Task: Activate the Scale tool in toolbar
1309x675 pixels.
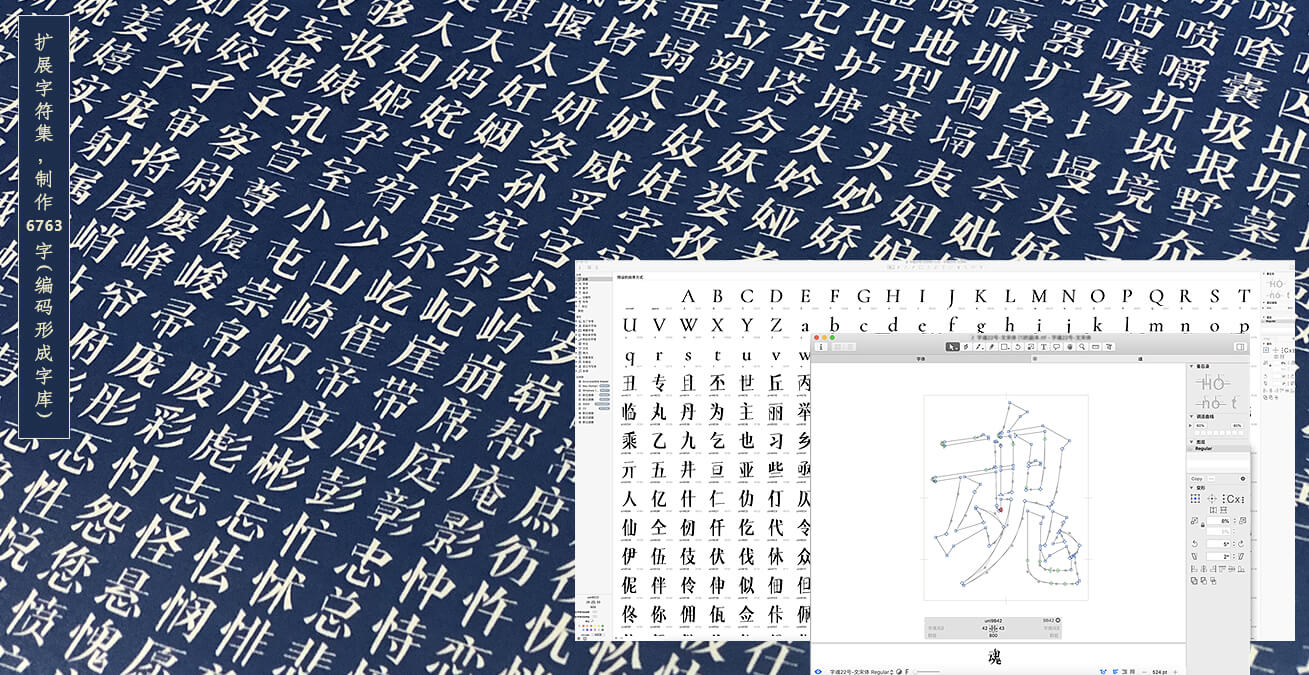Action: click(1031, 347)
